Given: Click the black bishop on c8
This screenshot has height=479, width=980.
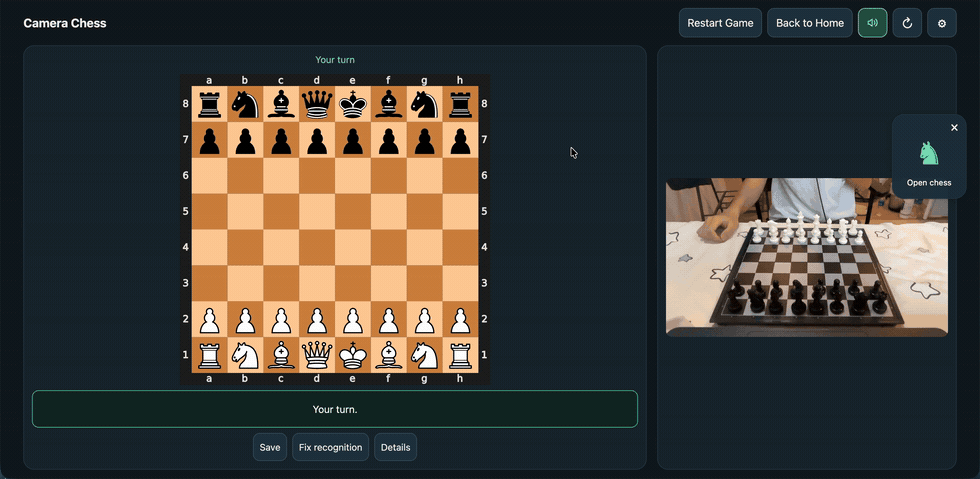Looking at the screenshot, I should tap(281, 104).
